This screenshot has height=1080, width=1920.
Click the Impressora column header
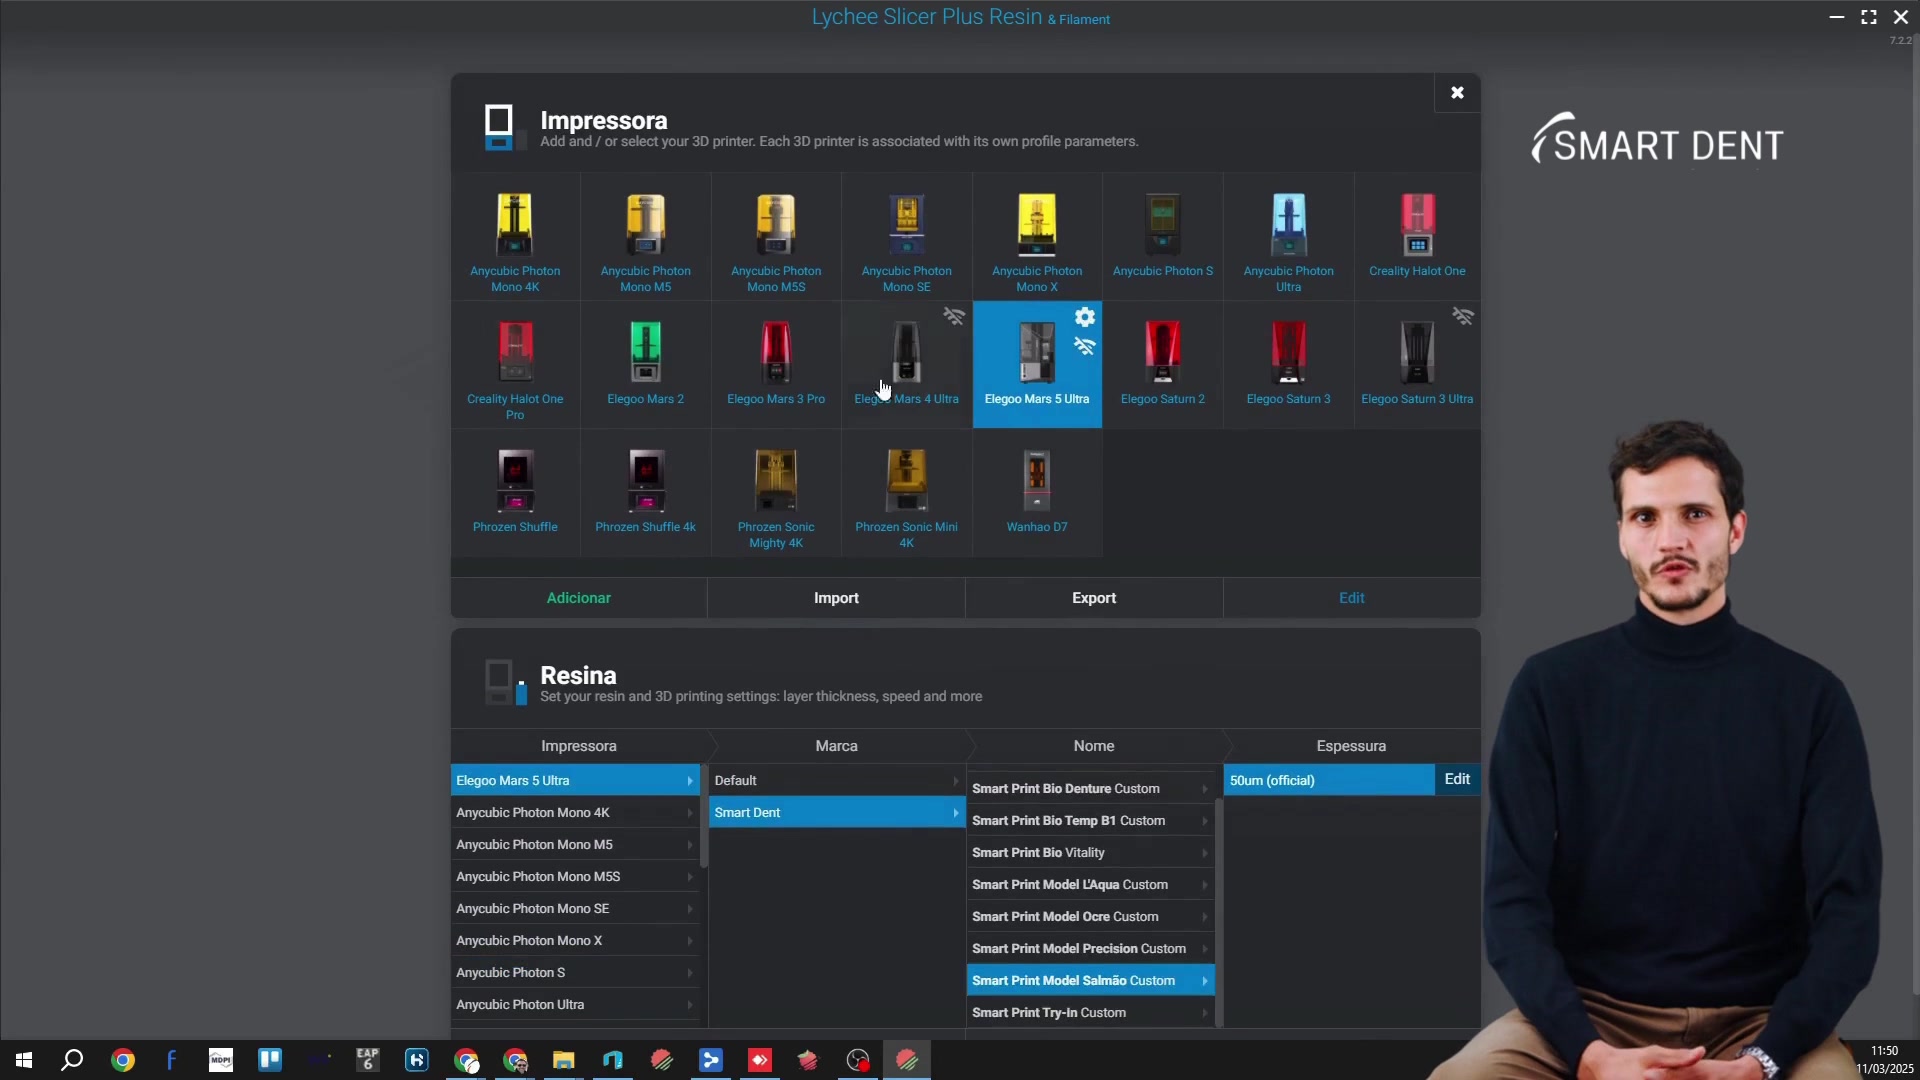pyautogui.click(x=579, y=746)
